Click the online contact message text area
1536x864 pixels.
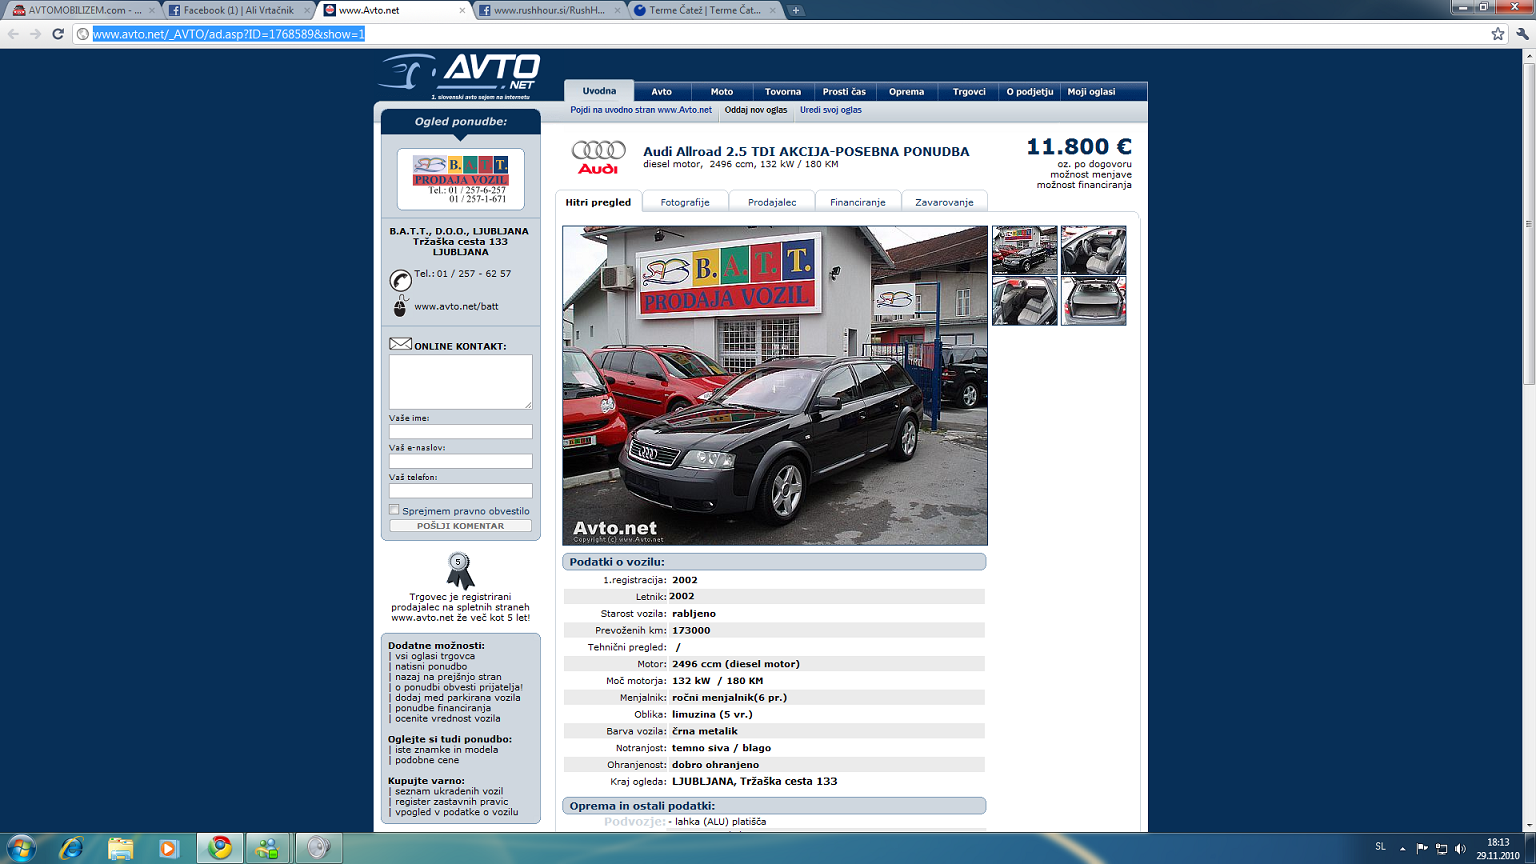[460, 381]
